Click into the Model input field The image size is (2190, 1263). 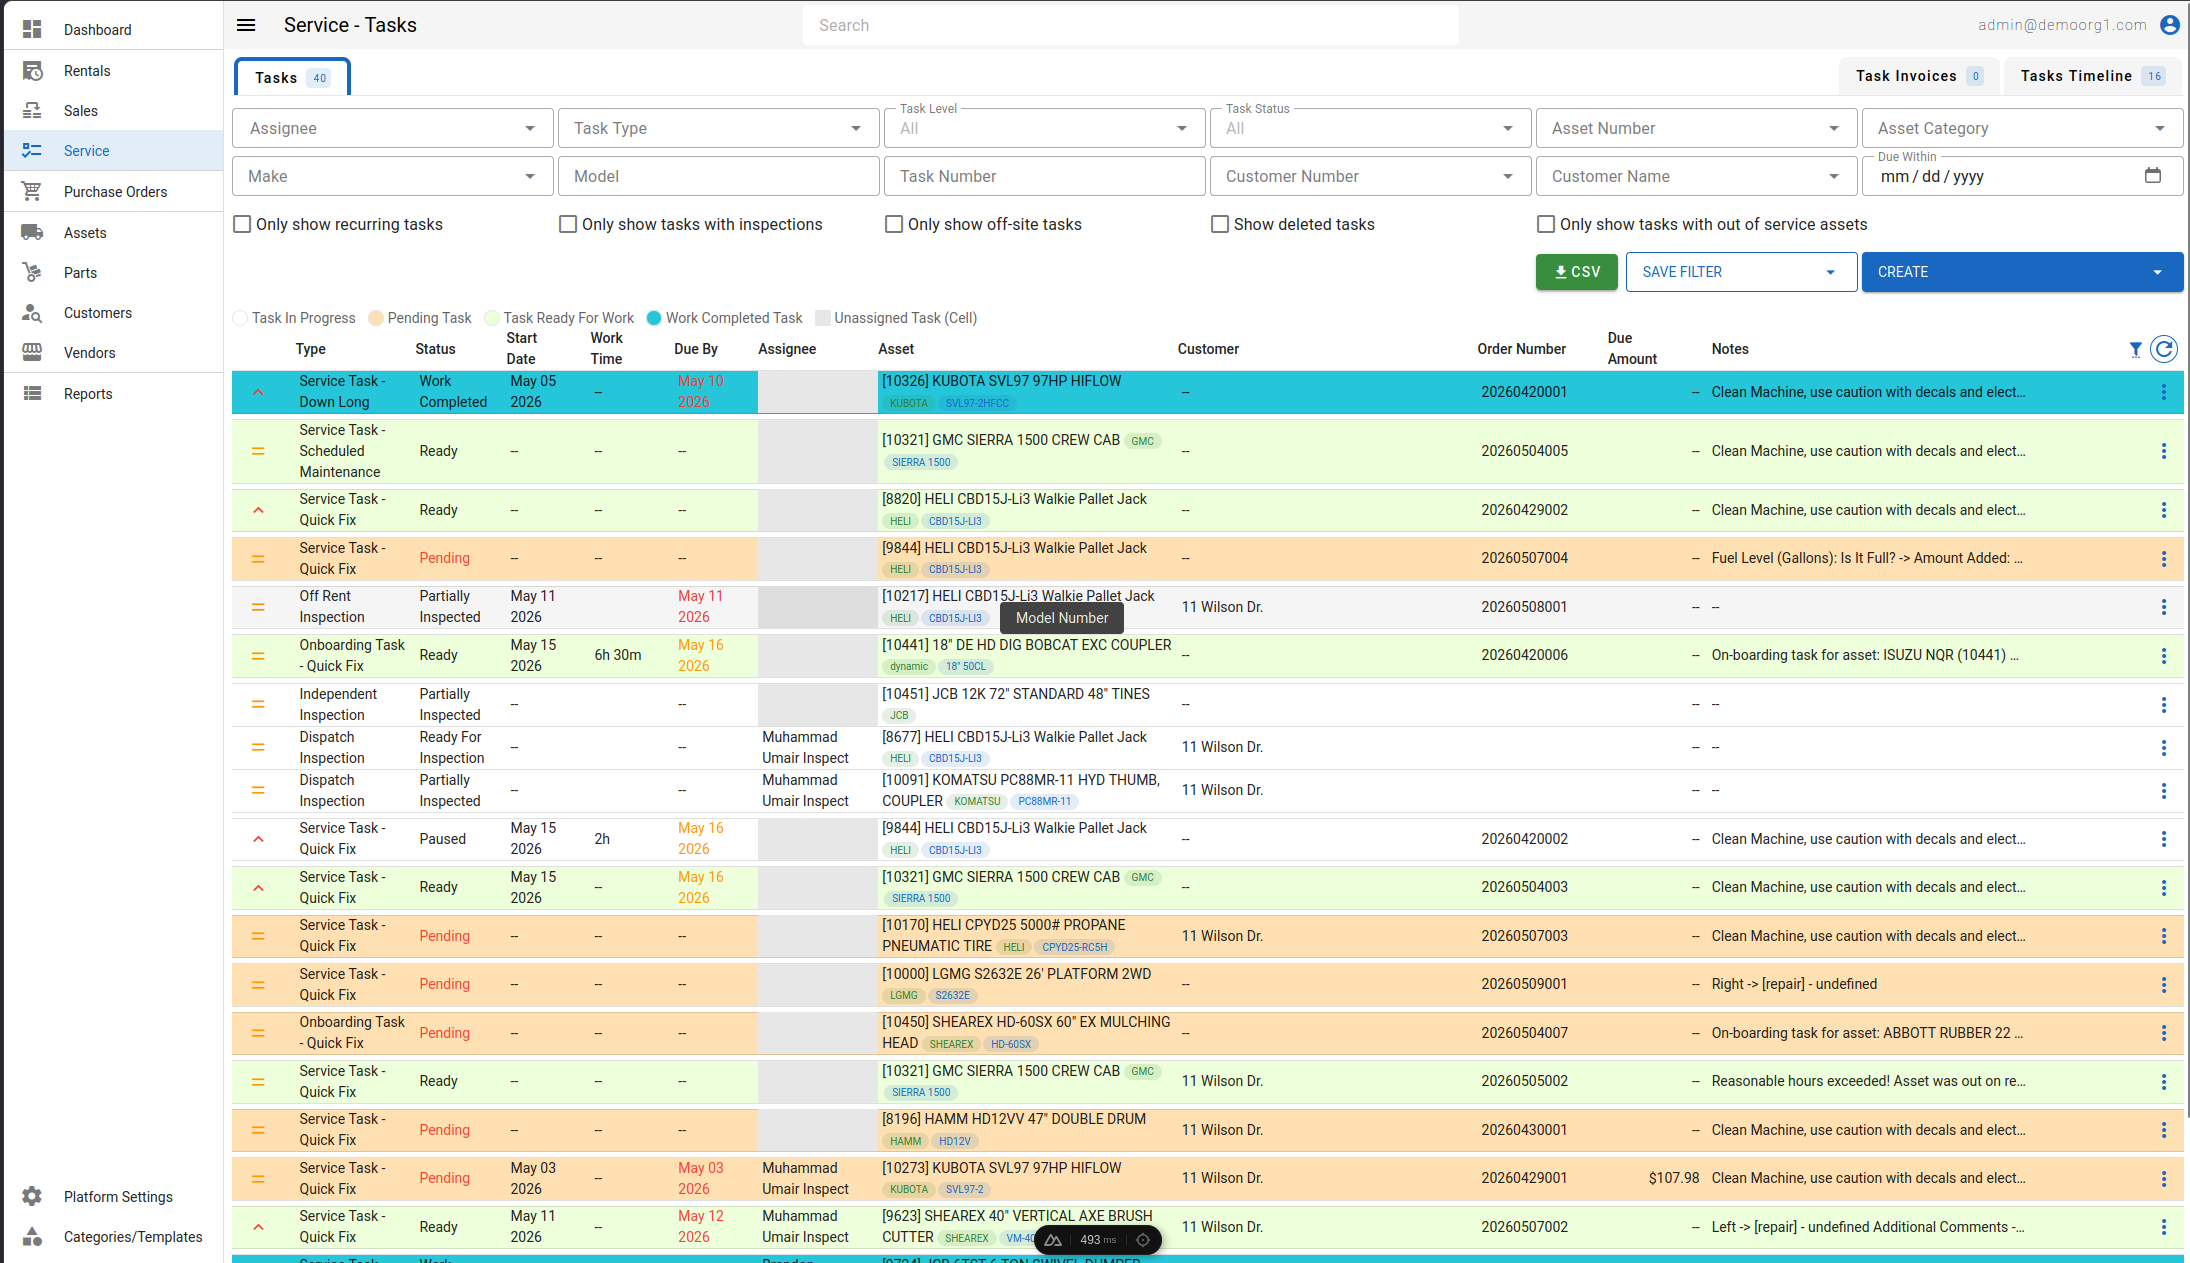pos(719,176)
